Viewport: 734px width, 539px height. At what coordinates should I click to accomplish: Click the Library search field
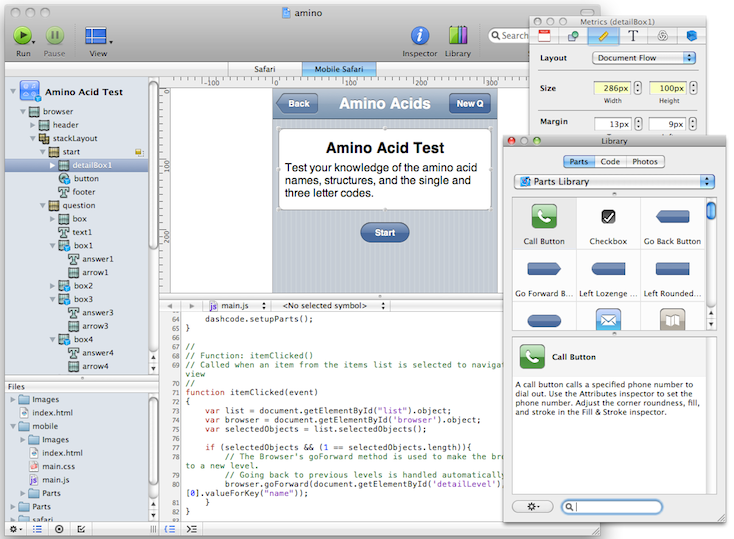[612, 507]
